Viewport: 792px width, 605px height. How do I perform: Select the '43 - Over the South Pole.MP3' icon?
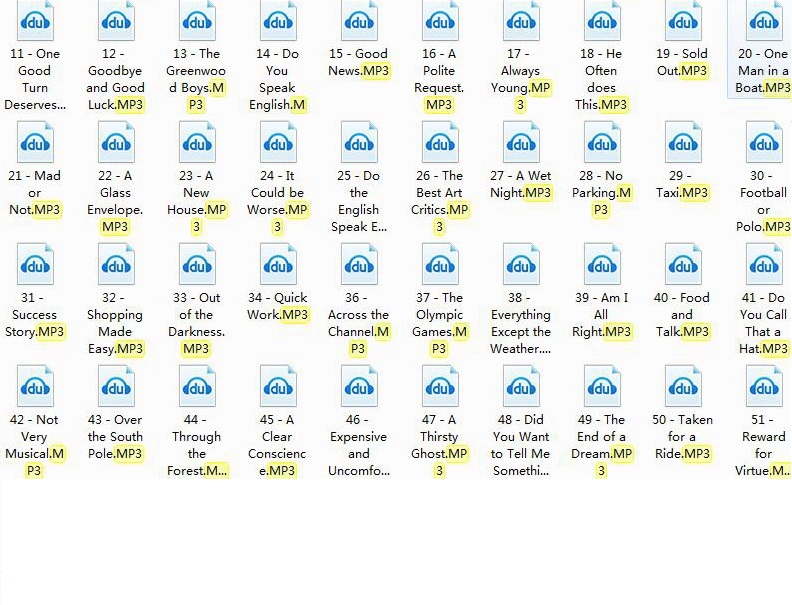[x=116, y=387]
